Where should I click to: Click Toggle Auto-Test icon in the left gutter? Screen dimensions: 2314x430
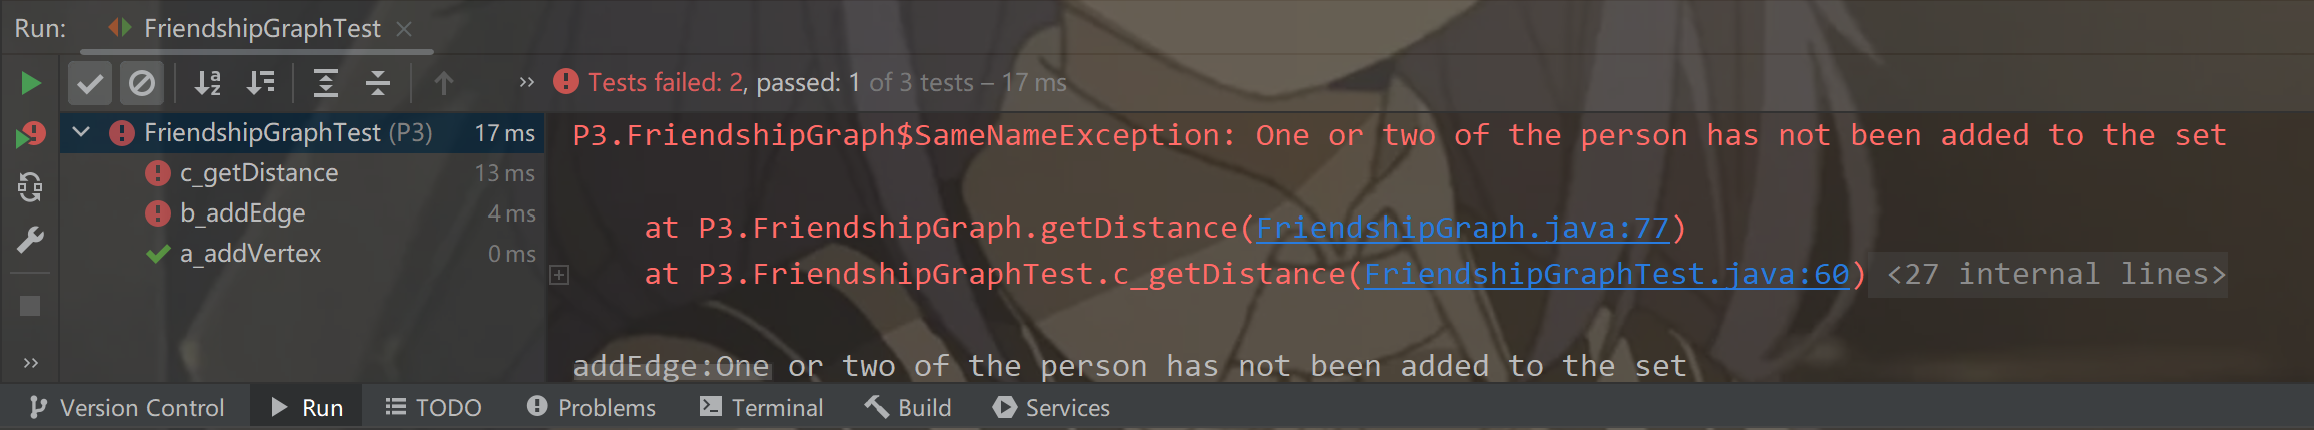point(30,187)
